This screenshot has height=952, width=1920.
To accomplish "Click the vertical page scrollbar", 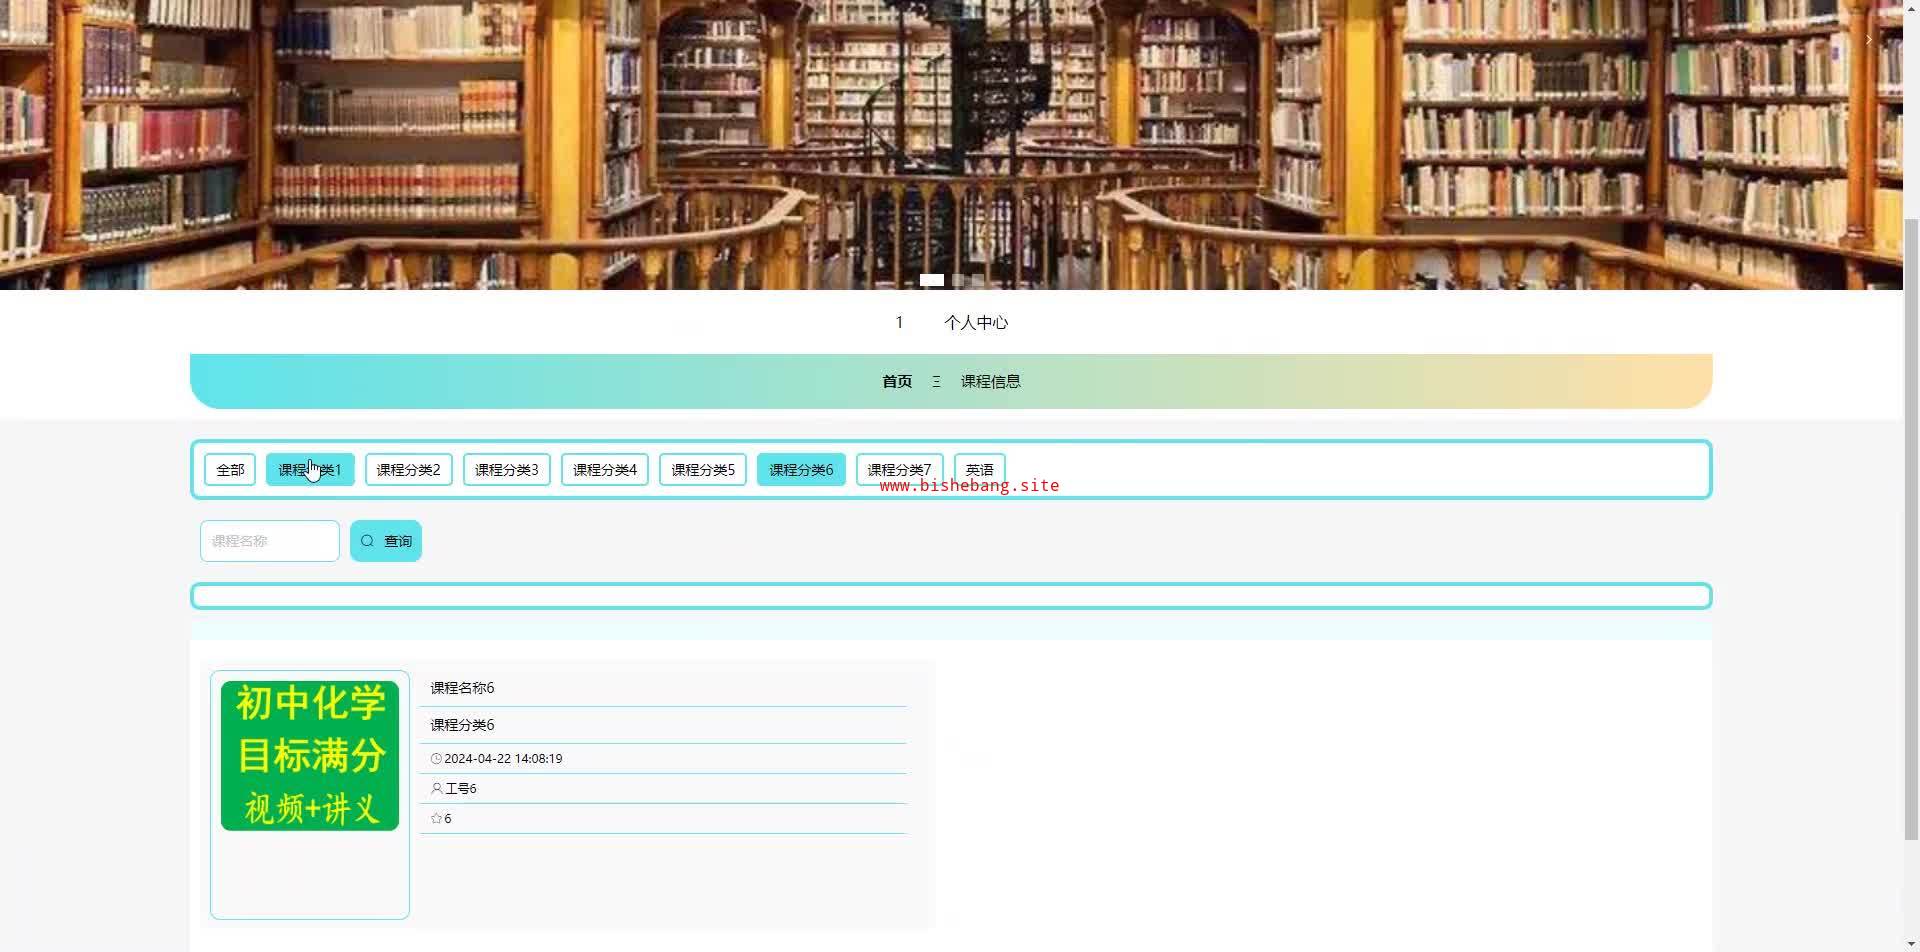I will tap(1912, 530).
